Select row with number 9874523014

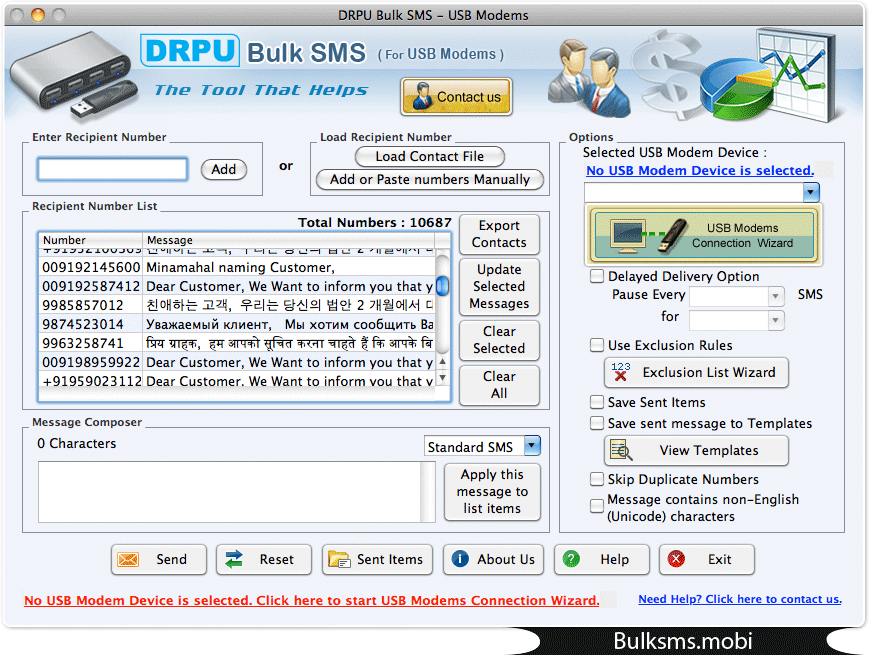pos(237,324)
